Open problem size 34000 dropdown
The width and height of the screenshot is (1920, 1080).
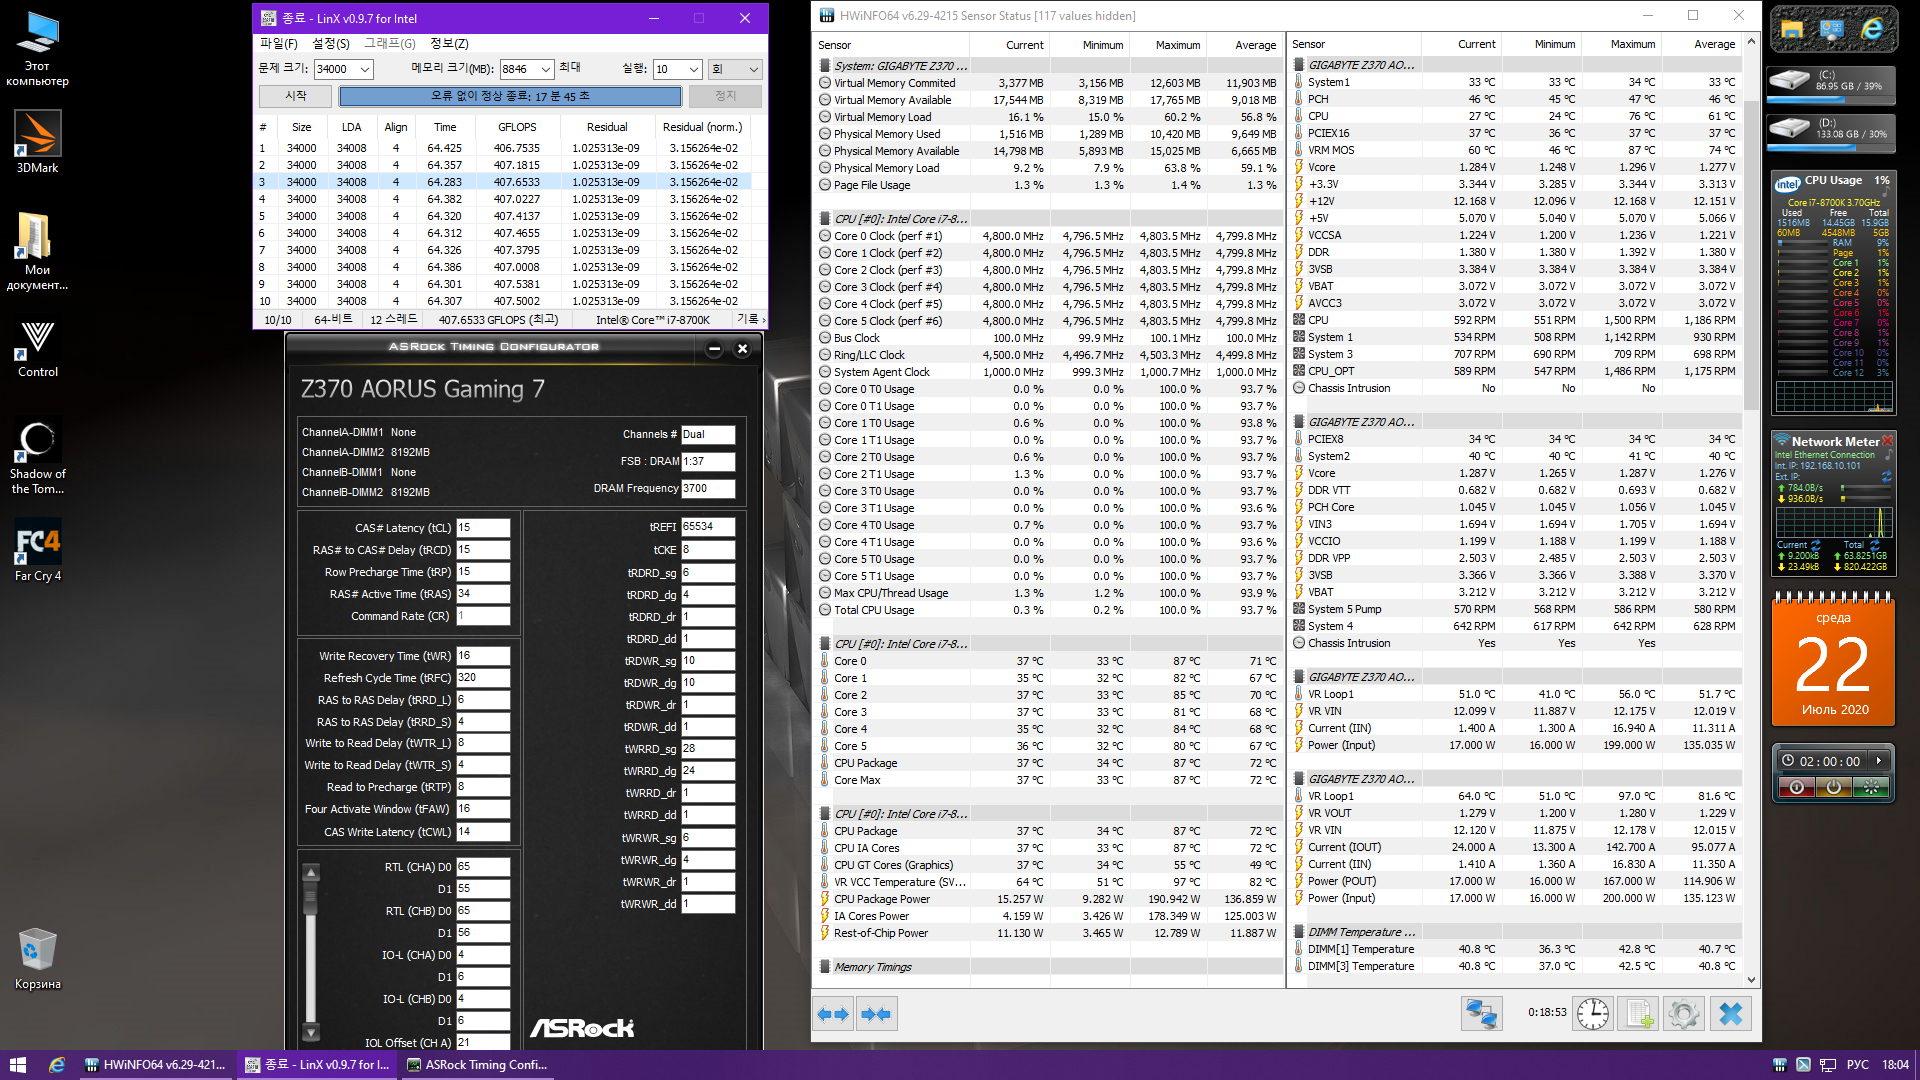[365, 70]
